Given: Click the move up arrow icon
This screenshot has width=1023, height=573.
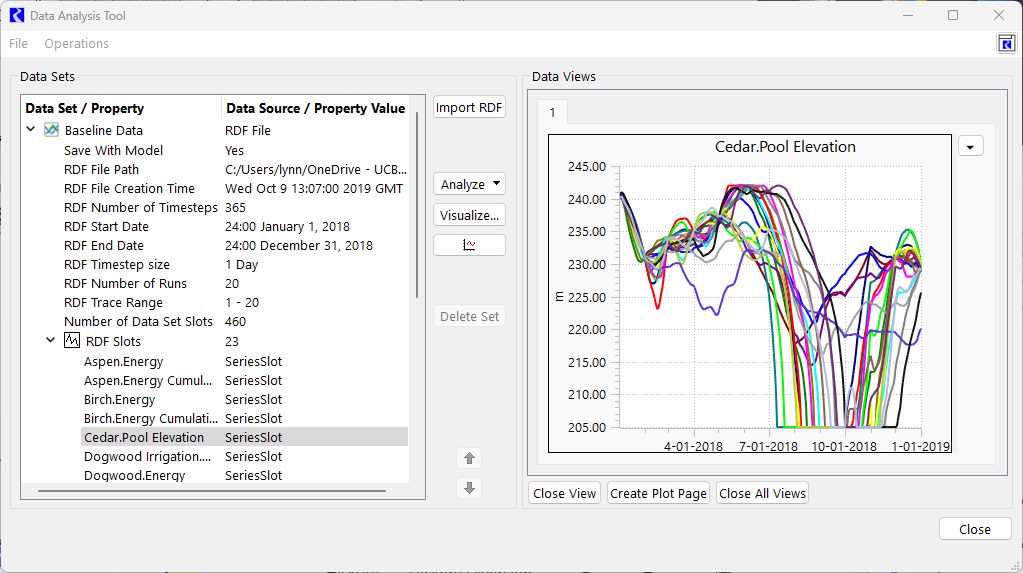Looking at the screenshot, I should (x=469, y=458).
